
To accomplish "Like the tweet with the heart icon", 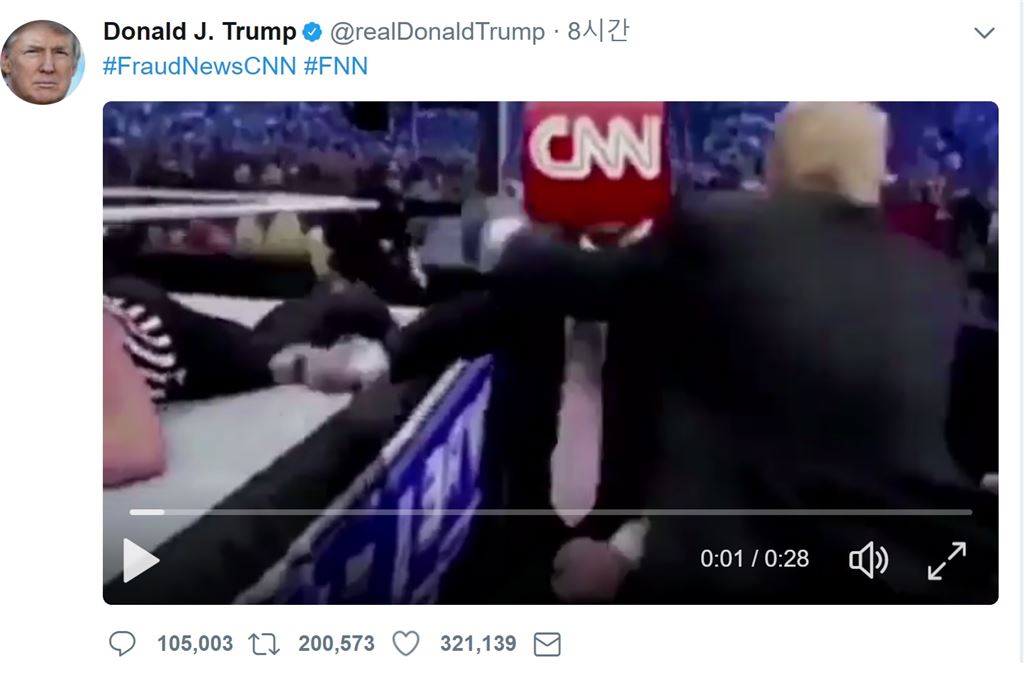I will (406, 643).
